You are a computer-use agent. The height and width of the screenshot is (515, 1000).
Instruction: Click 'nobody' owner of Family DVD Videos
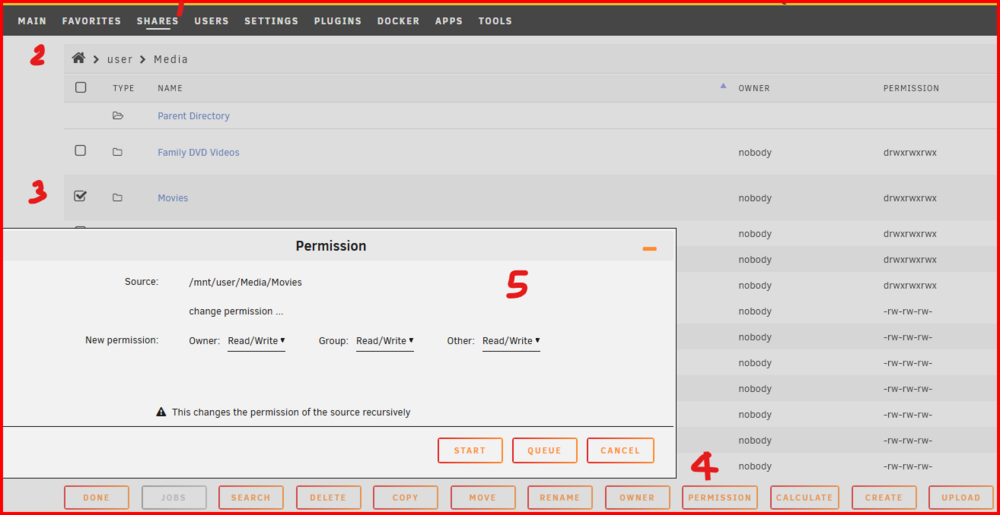755,152
